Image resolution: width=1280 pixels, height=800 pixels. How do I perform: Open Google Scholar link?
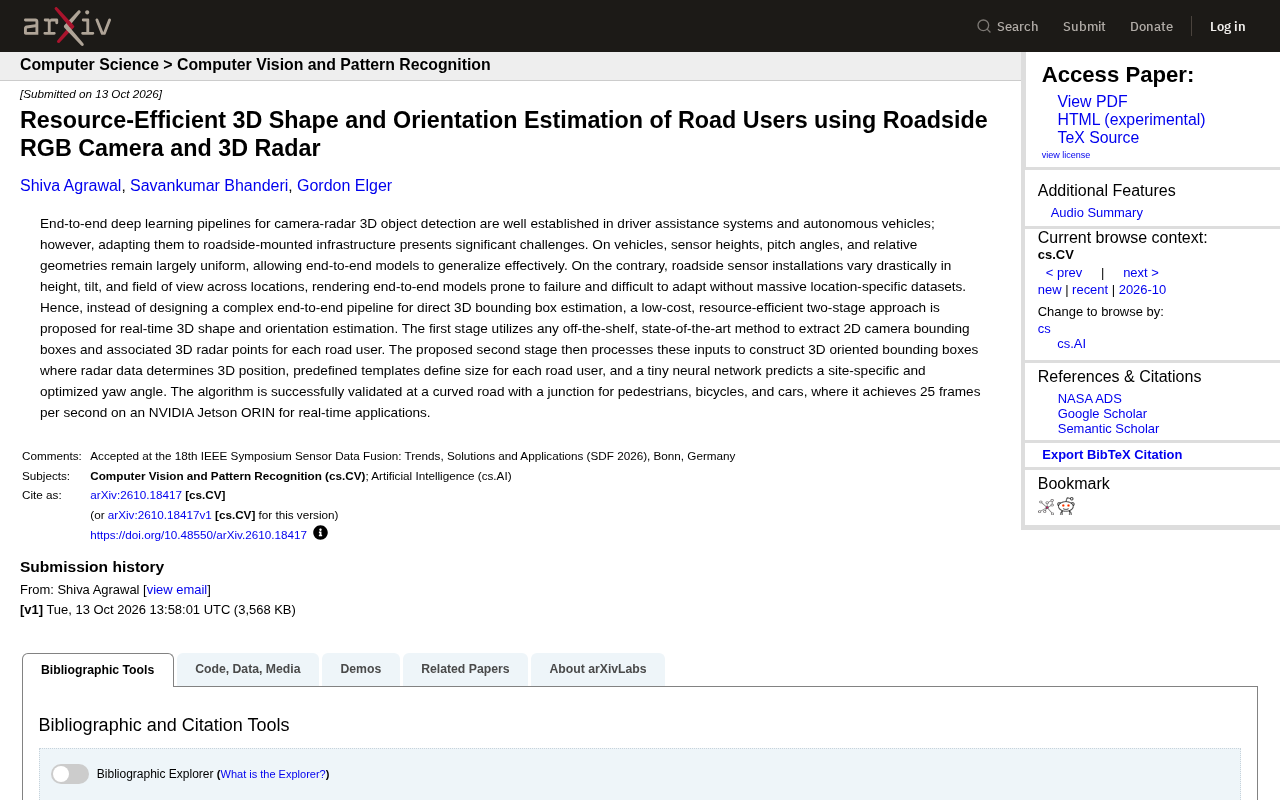point(1102,414)
